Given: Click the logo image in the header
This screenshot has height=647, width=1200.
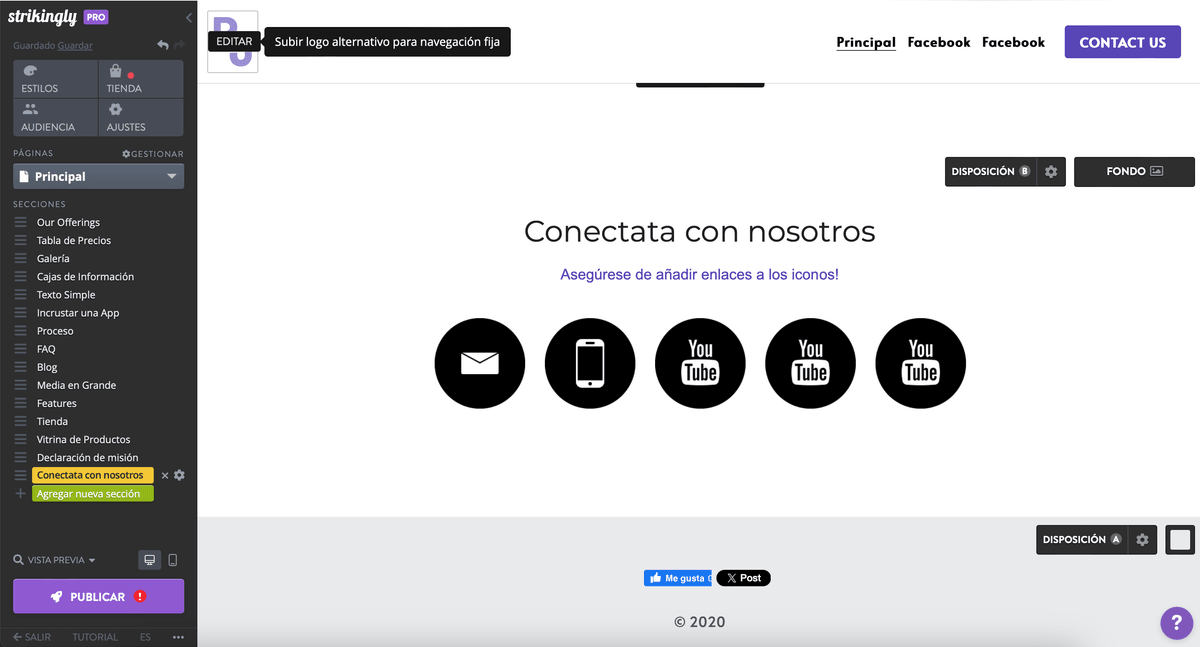Looking at the screenshot, I should 233,42.
